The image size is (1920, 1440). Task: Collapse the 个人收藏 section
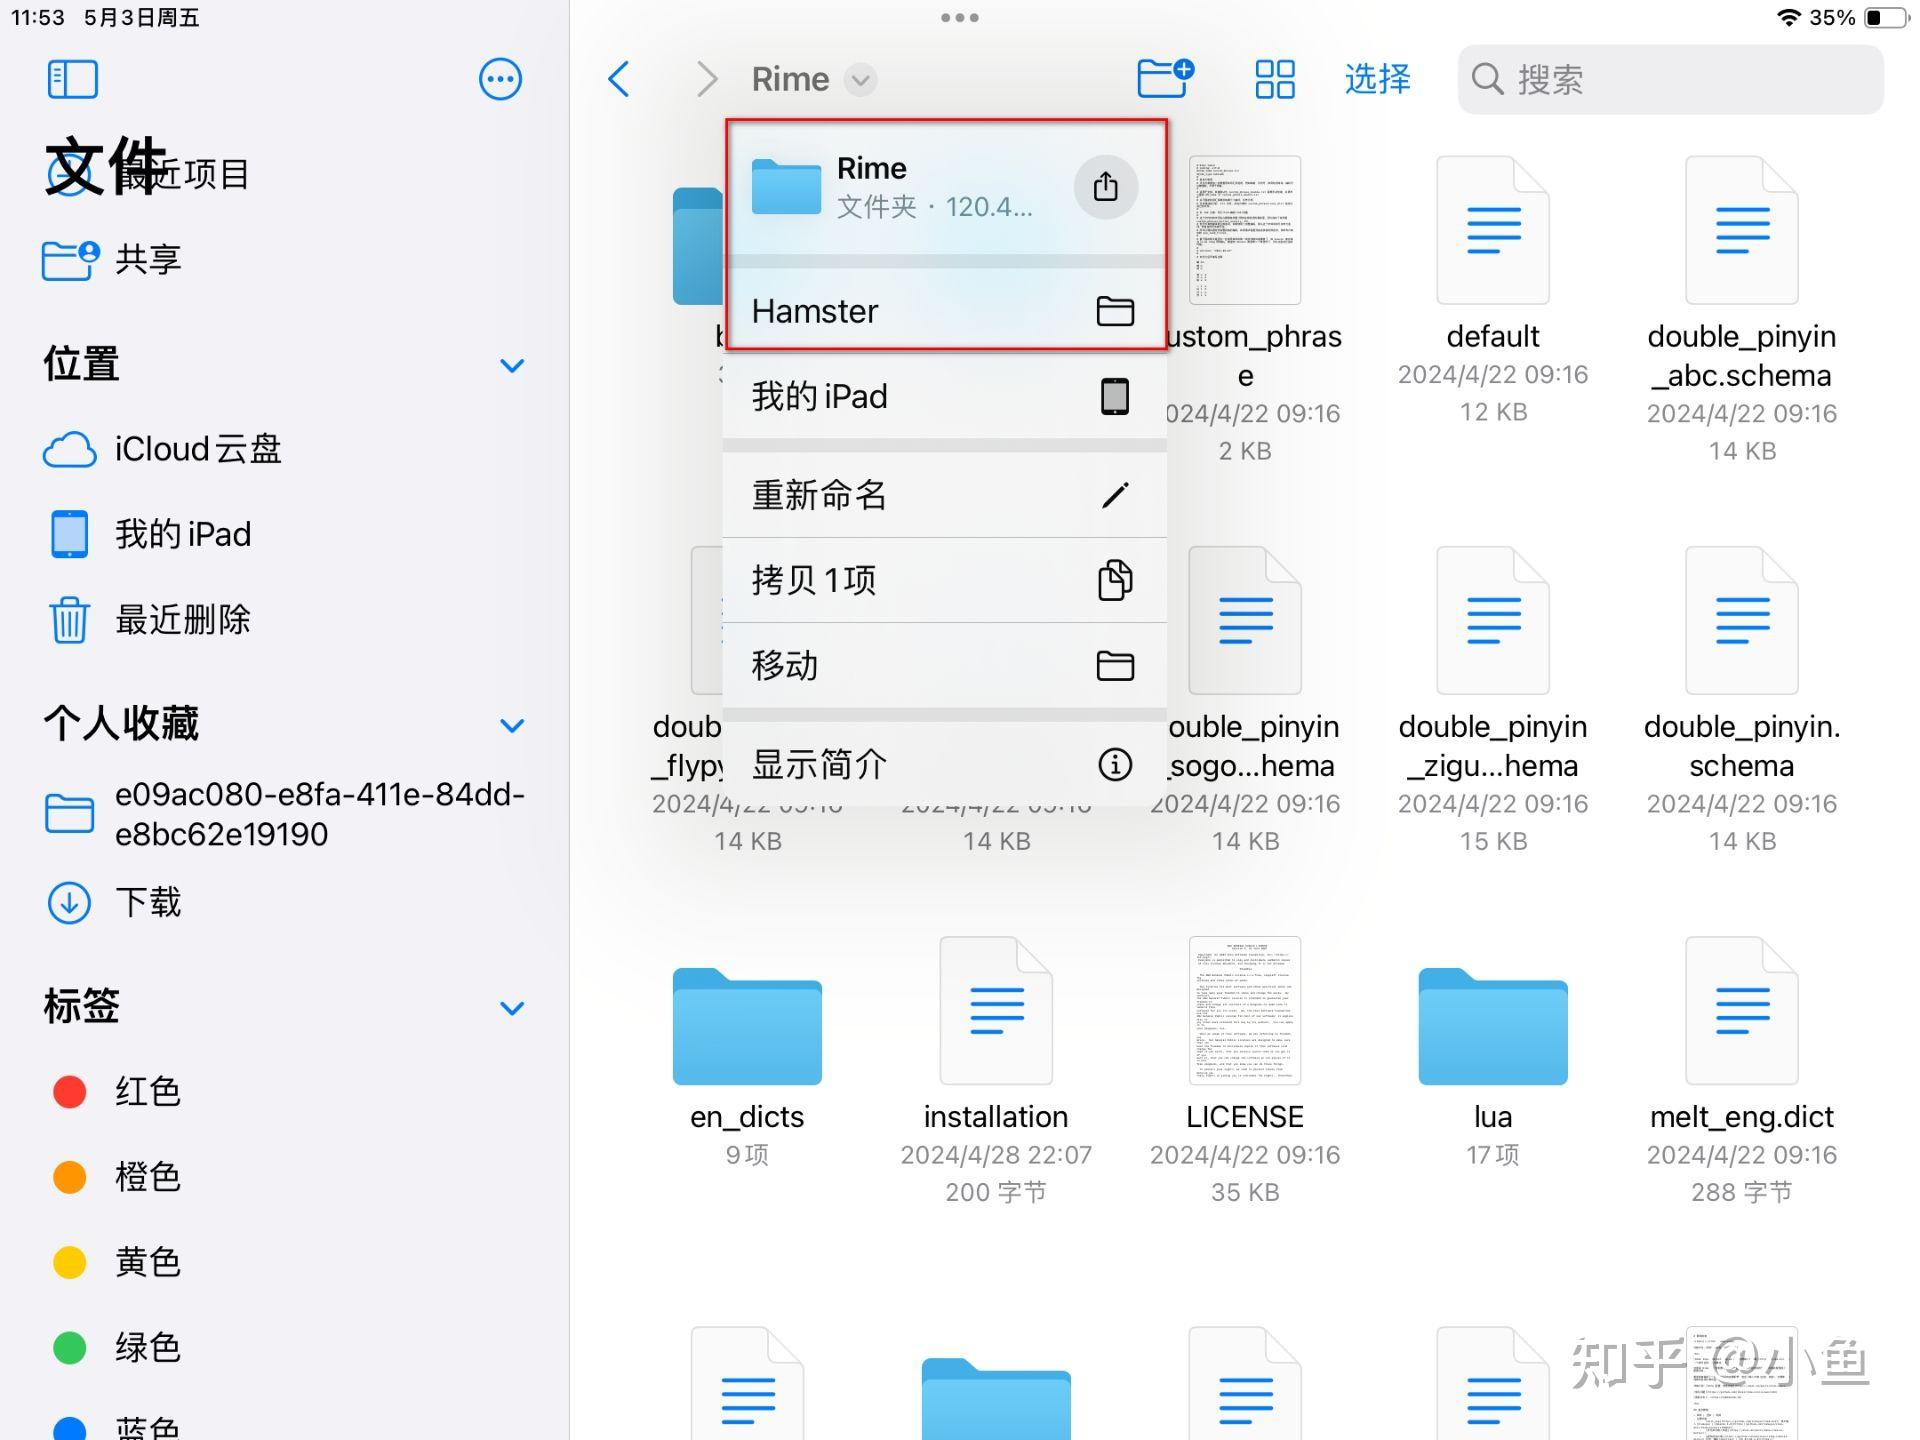click(512, 725)
